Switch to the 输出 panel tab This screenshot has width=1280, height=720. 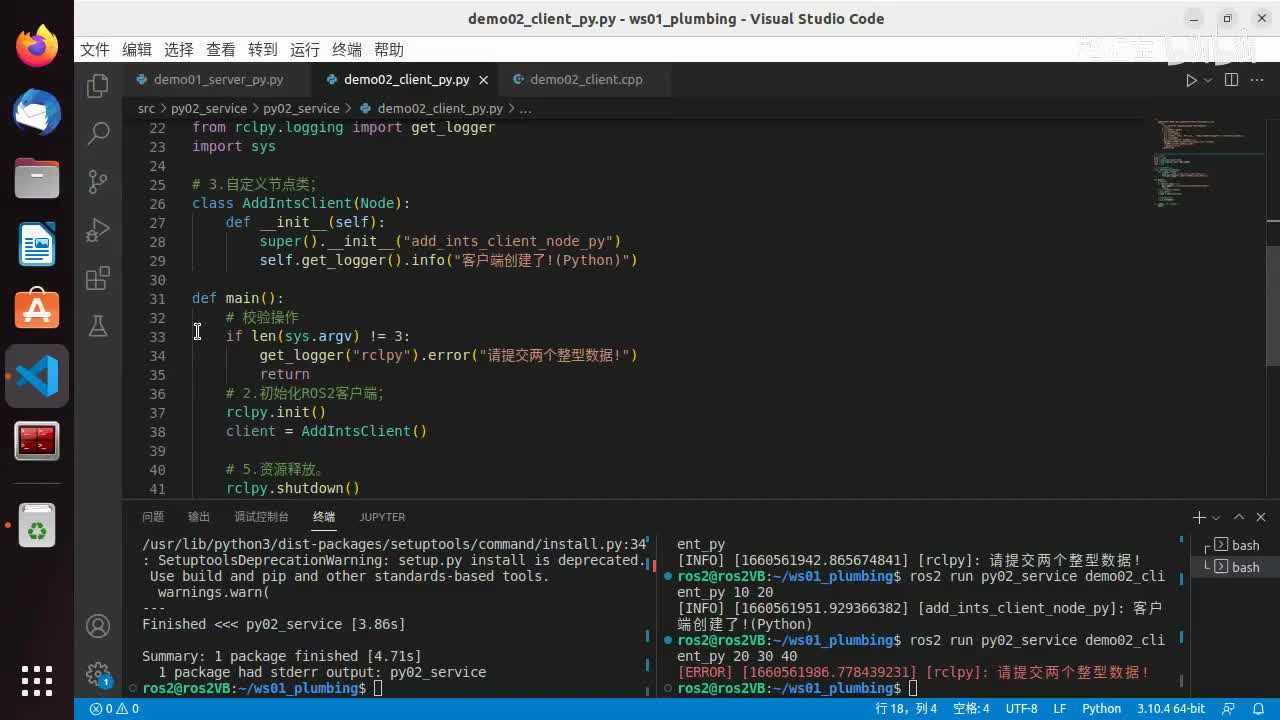199,517
